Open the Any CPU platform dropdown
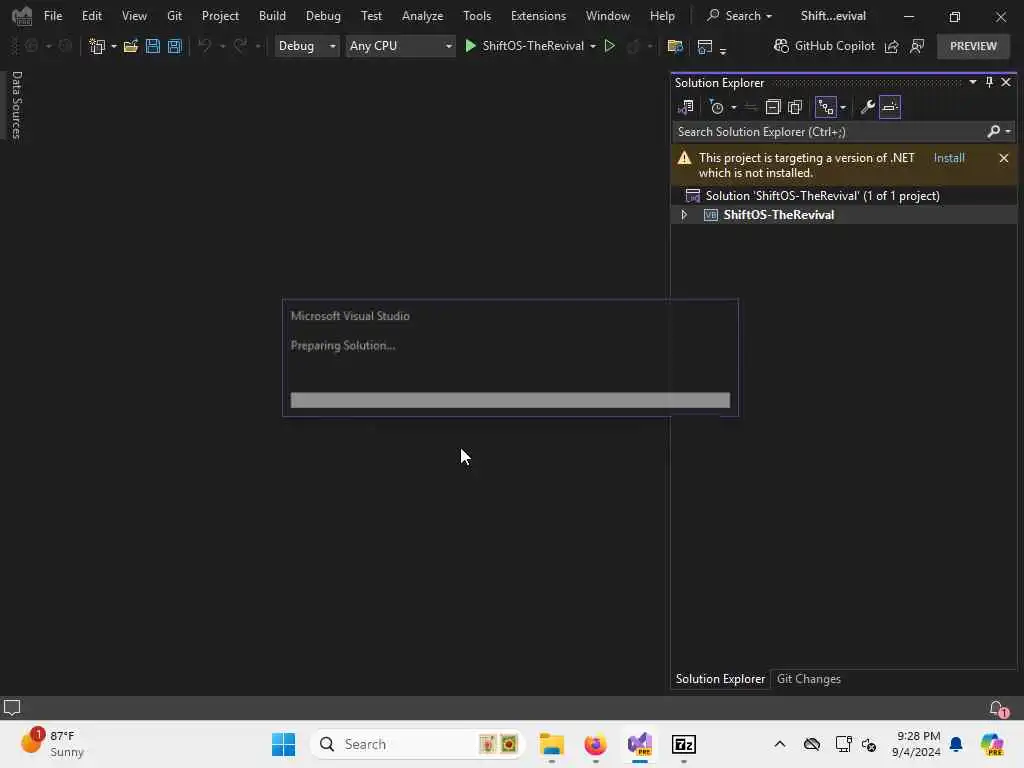Image resolution: width=1024 pixels, height=768 pixels. [x=400, y=46]
